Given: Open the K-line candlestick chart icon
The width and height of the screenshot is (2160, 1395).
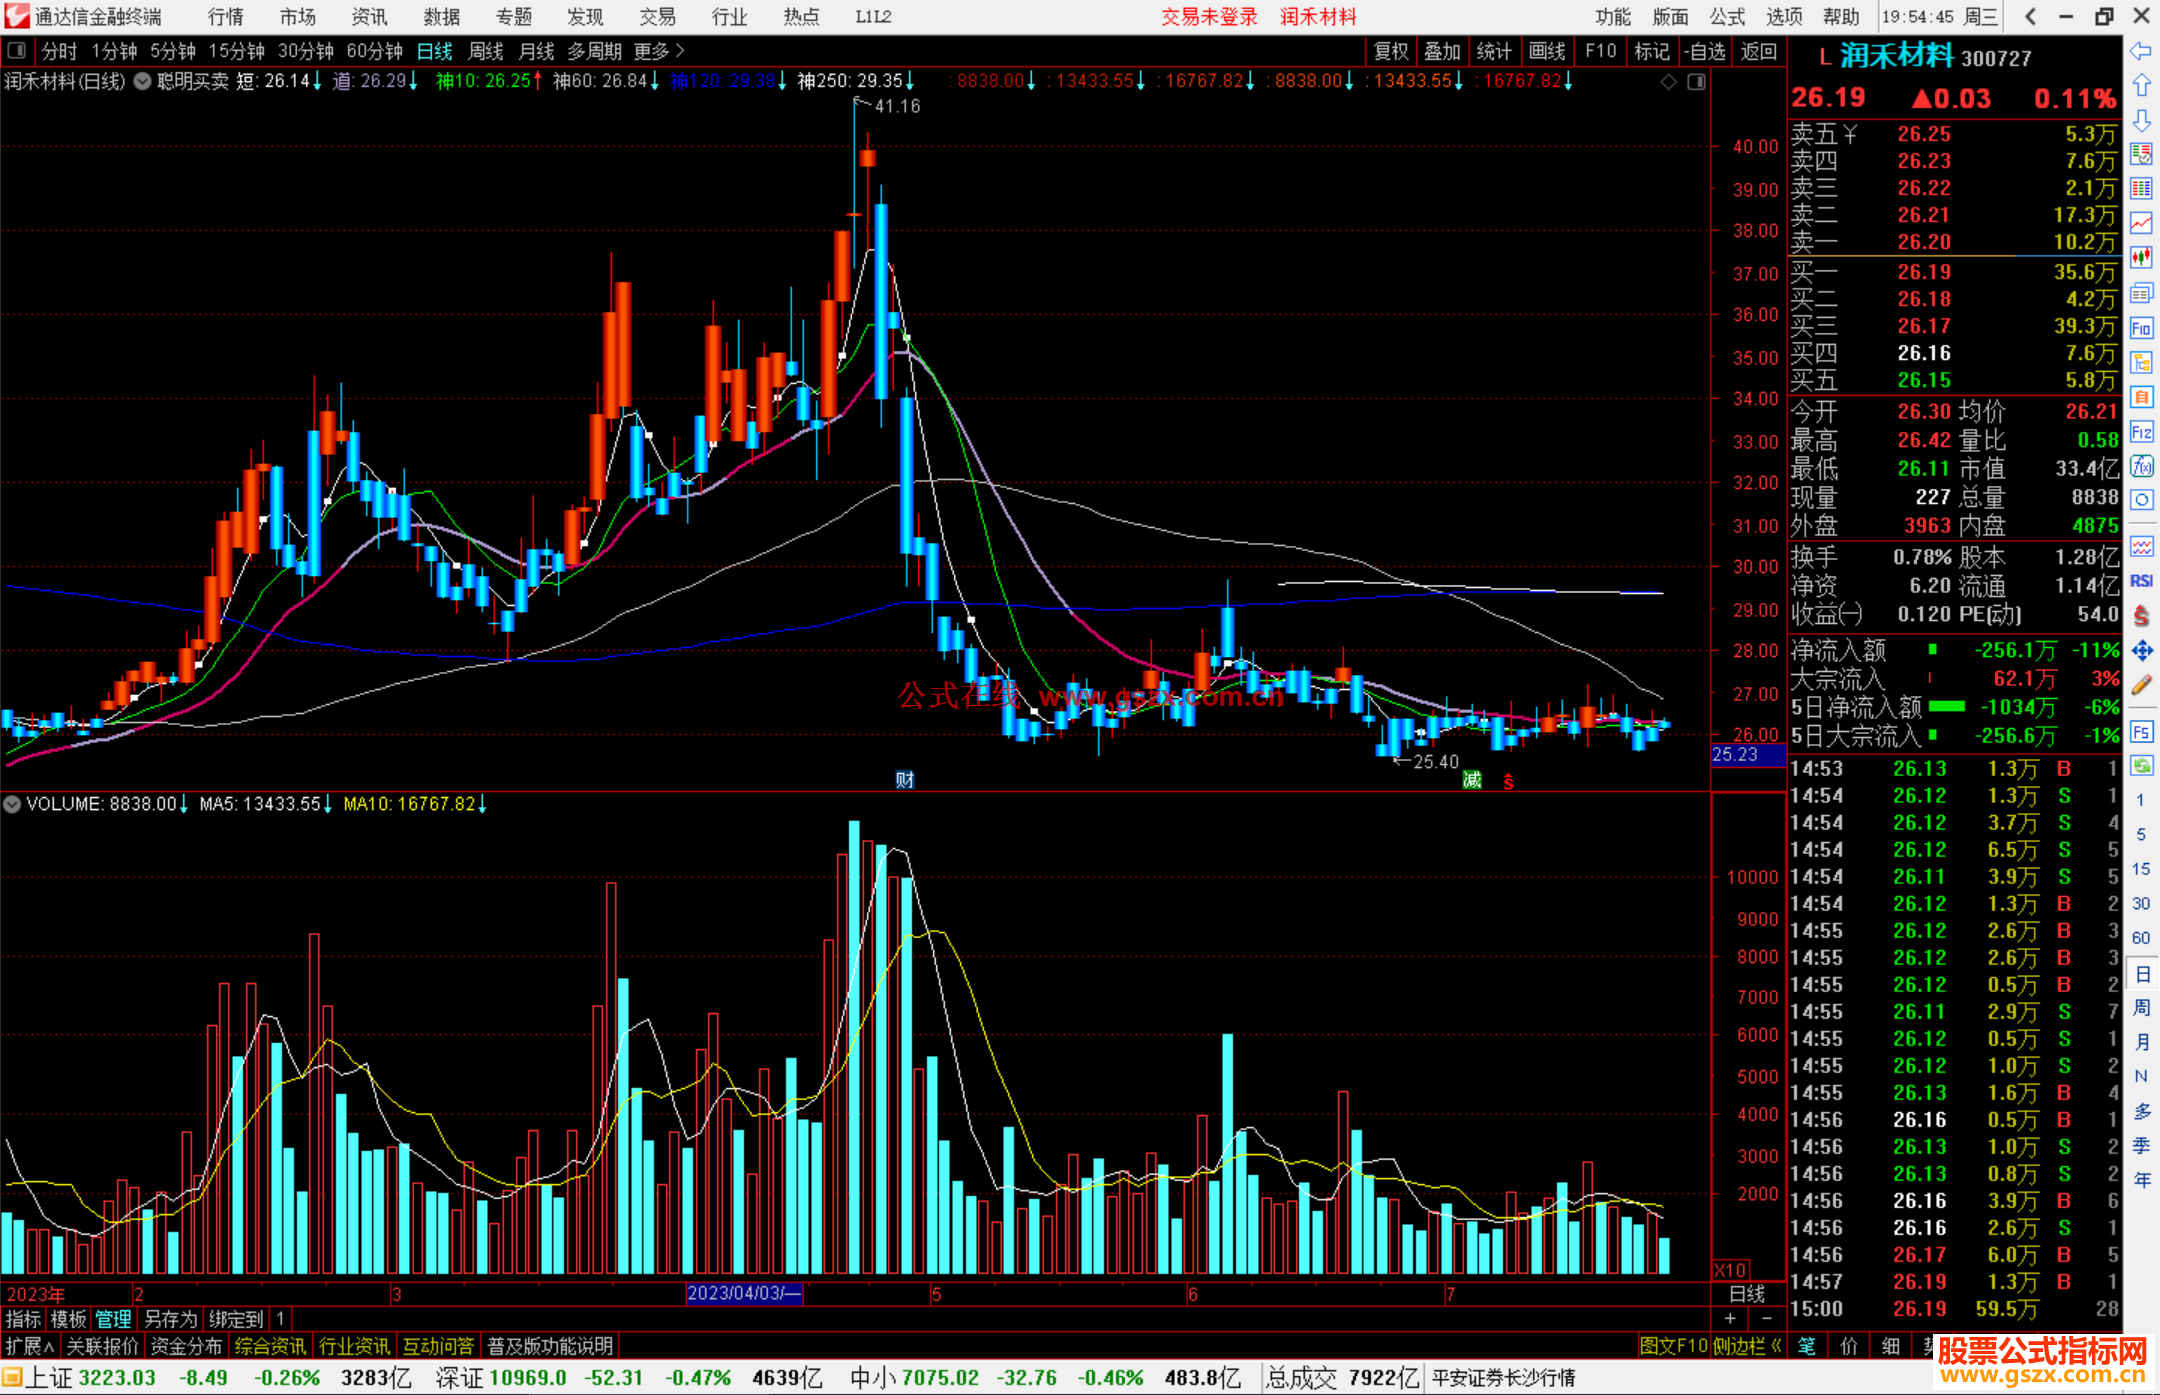Looking at the screenshot, I should (2141, 258).
